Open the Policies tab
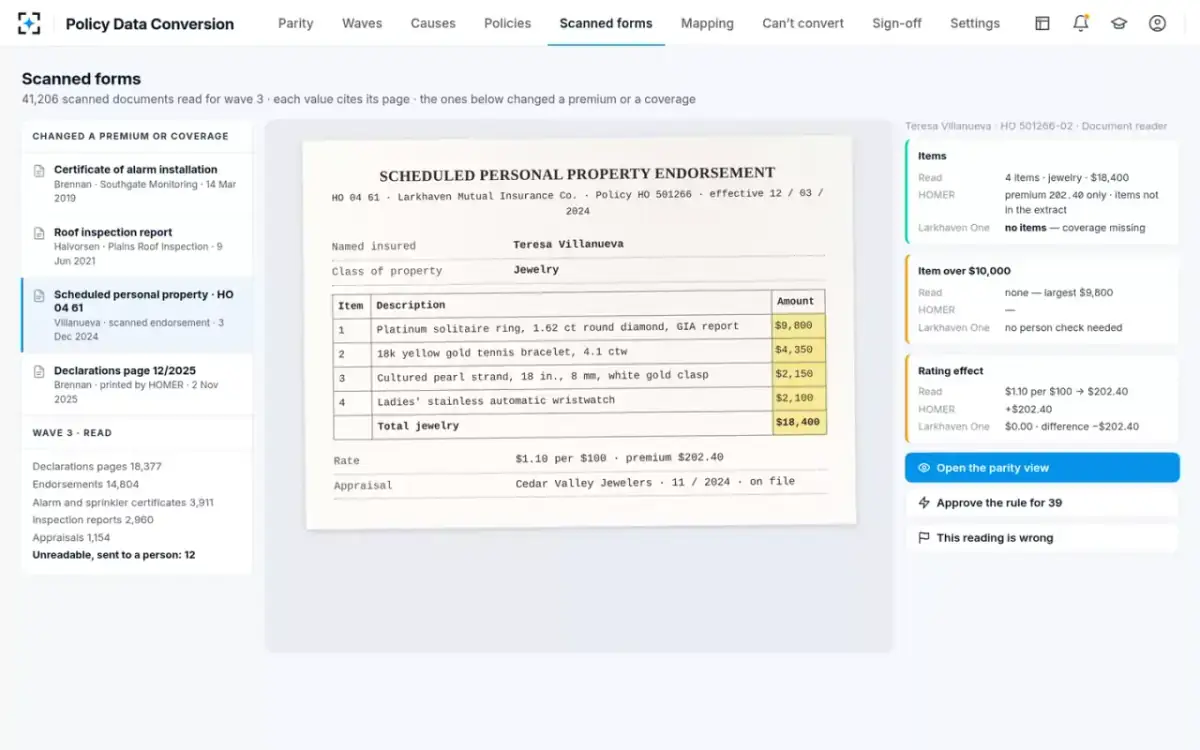This screenshot has height=750, width=1200. [x=508, y=23]
